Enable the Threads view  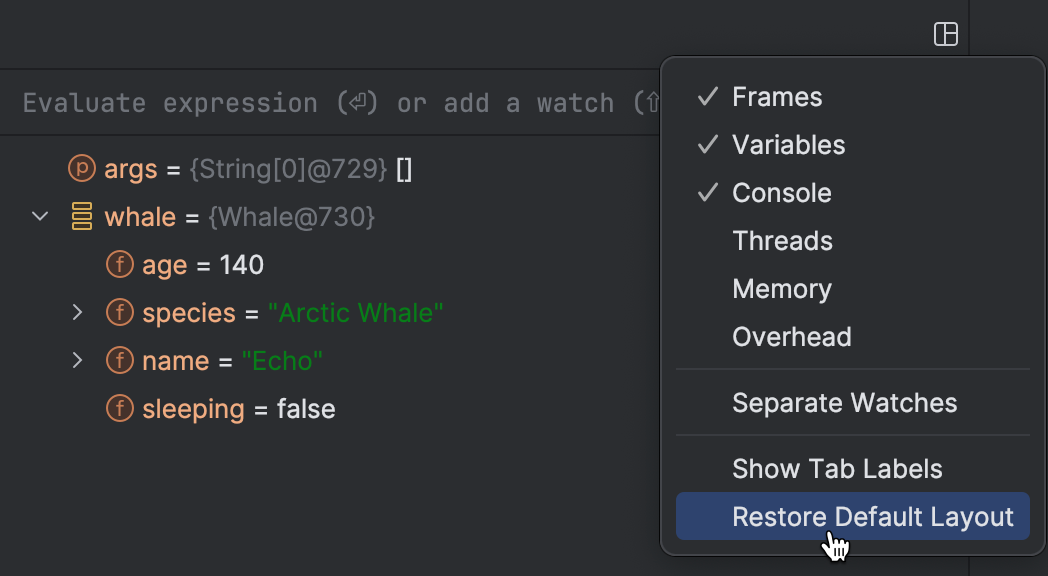(782, 240)
